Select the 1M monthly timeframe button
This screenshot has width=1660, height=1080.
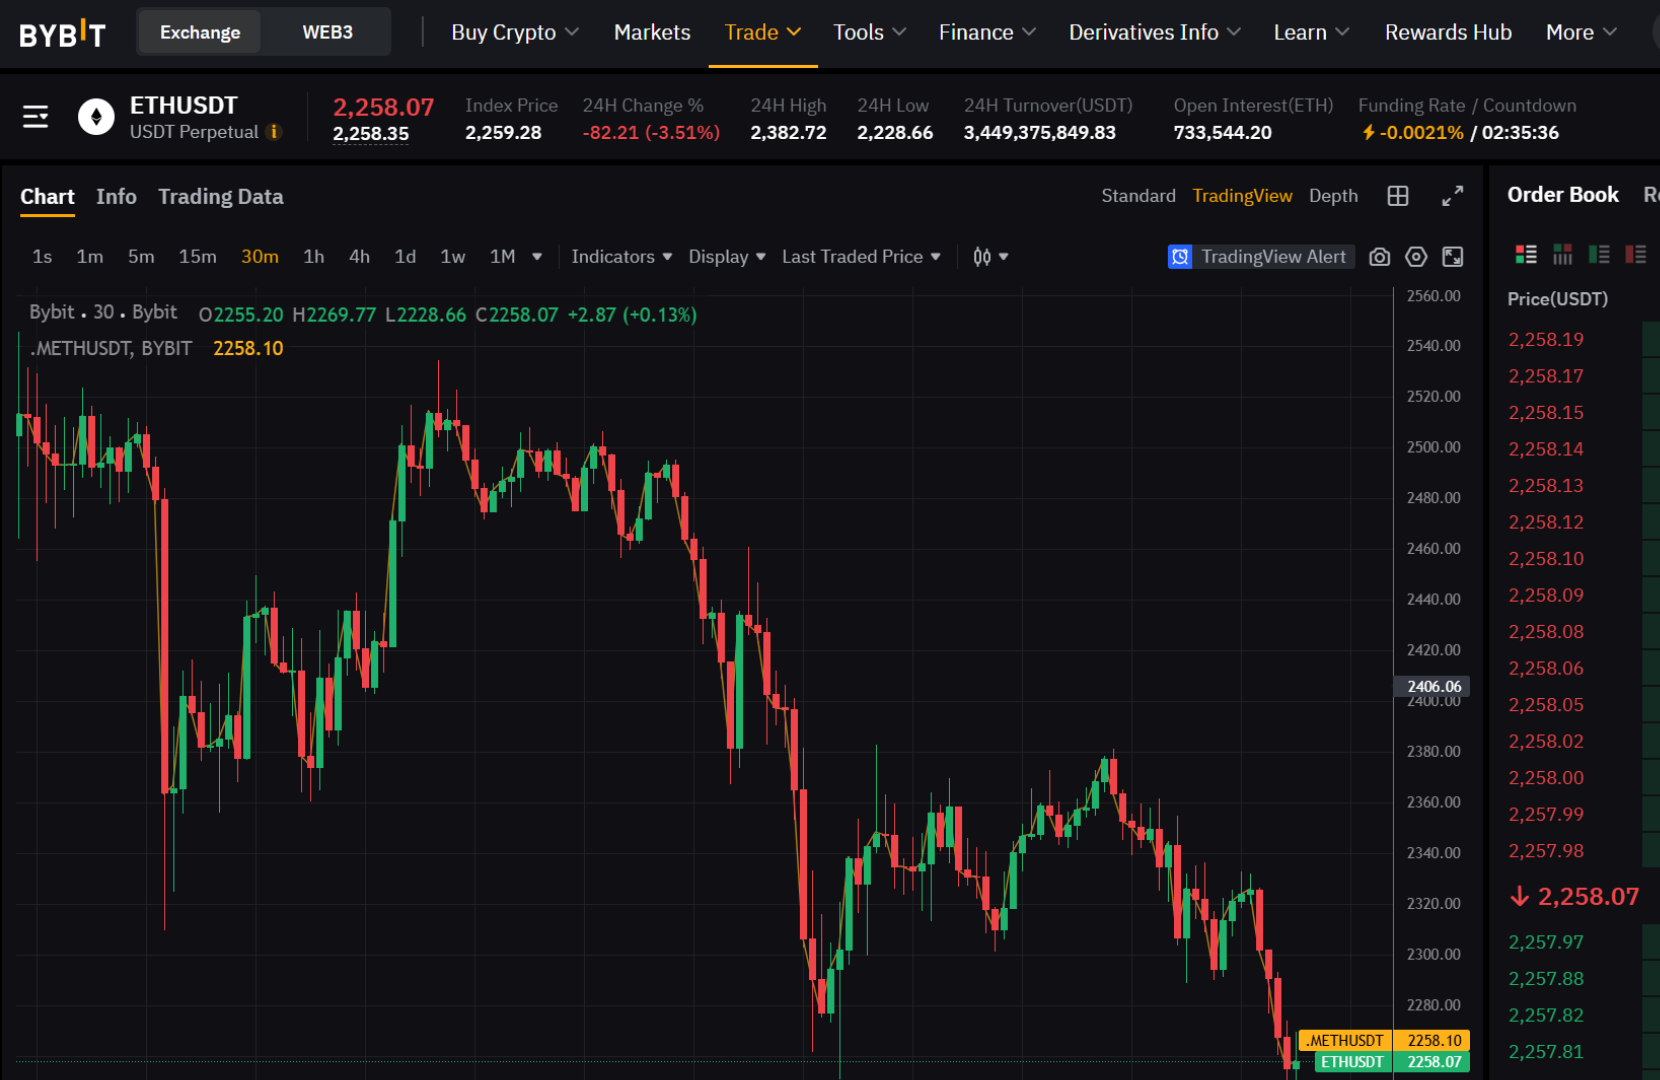(503, 257)
